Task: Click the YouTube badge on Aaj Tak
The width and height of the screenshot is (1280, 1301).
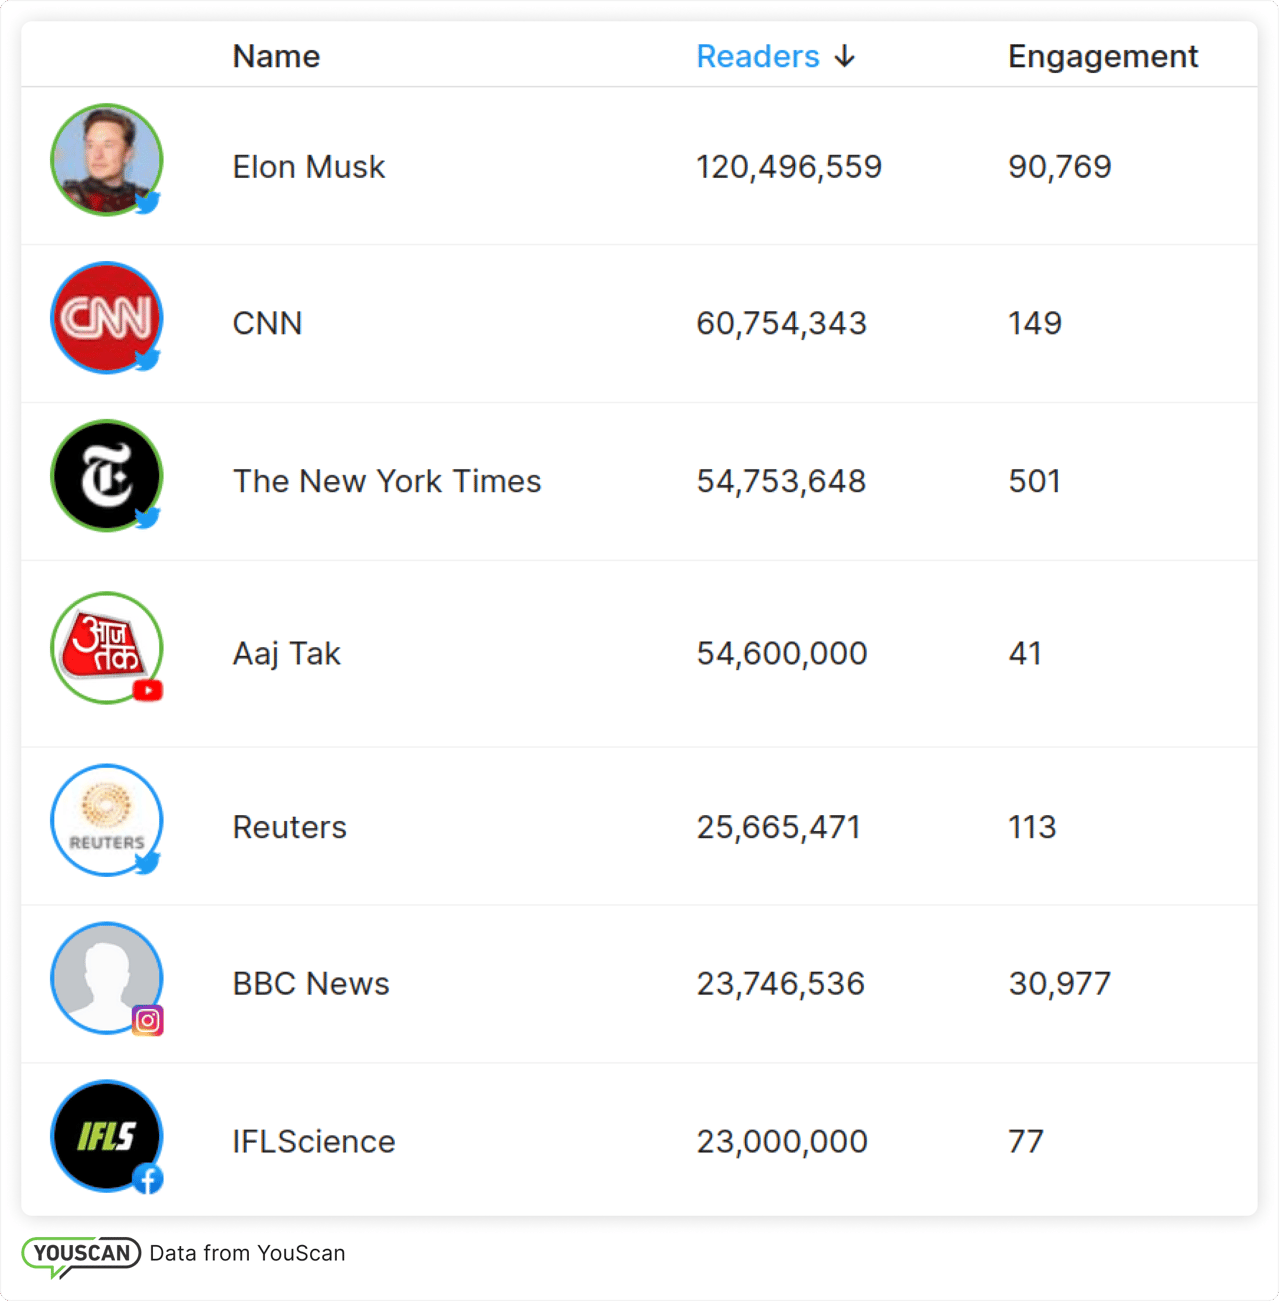Action: 148,690
